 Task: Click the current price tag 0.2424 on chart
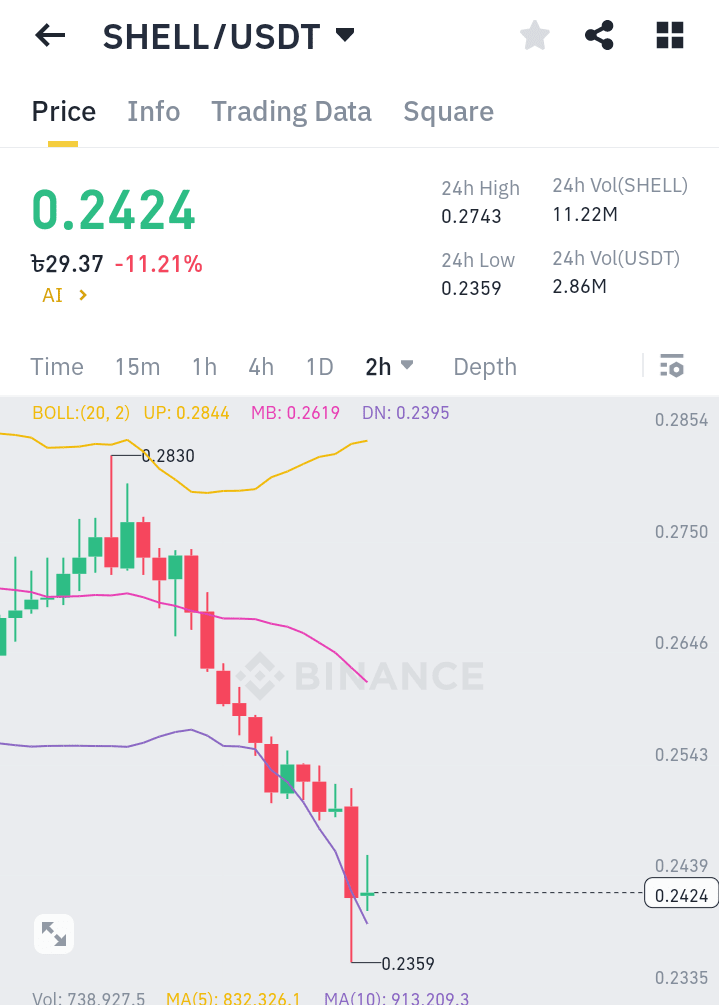pos(681,893)
